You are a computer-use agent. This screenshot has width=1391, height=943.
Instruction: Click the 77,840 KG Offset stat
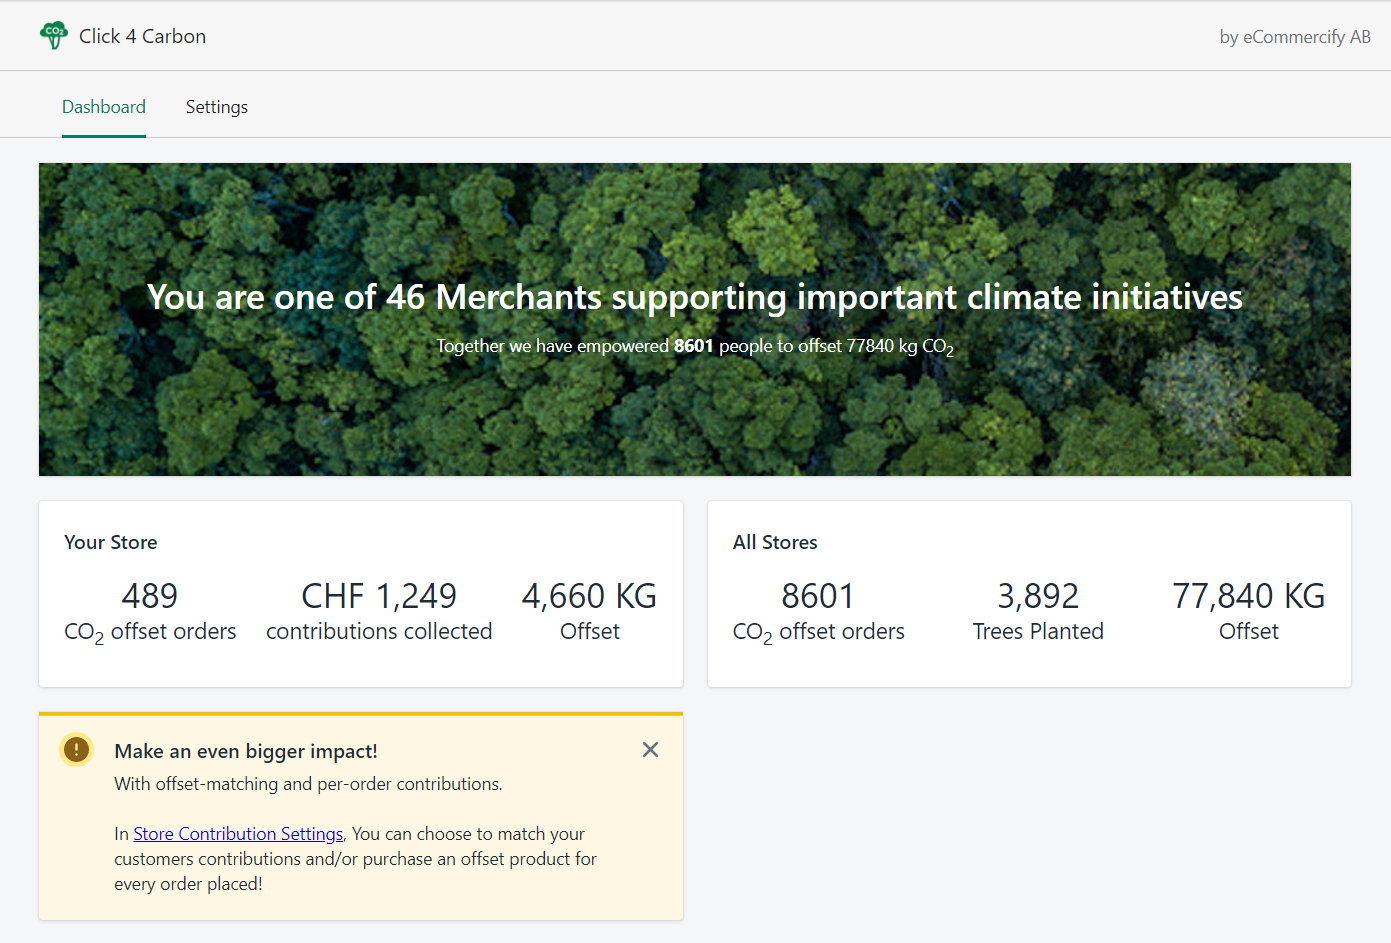[x=1248, y=612]
